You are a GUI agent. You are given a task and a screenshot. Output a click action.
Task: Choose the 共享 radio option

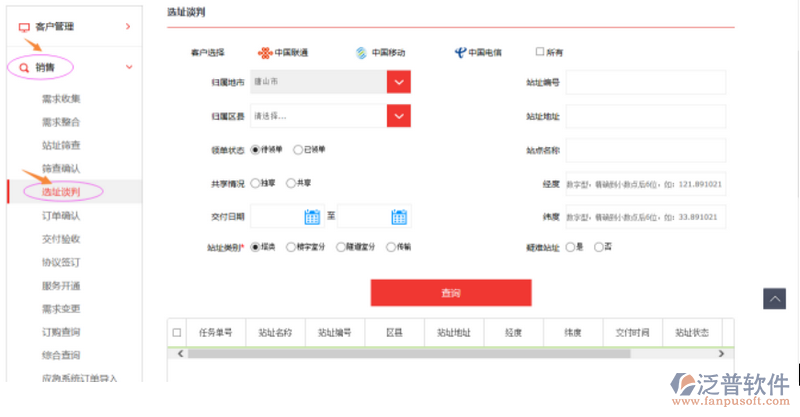[291, 183]
